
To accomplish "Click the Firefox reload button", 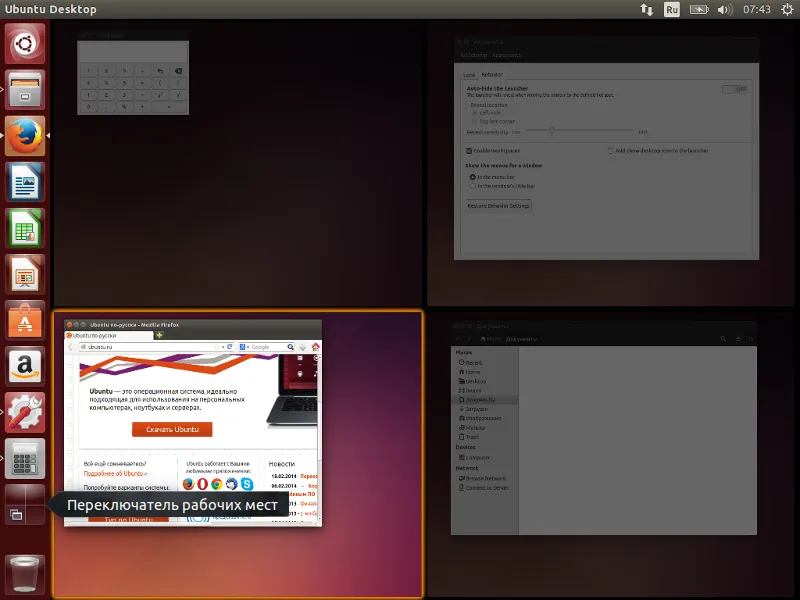I will pos(230,347).
